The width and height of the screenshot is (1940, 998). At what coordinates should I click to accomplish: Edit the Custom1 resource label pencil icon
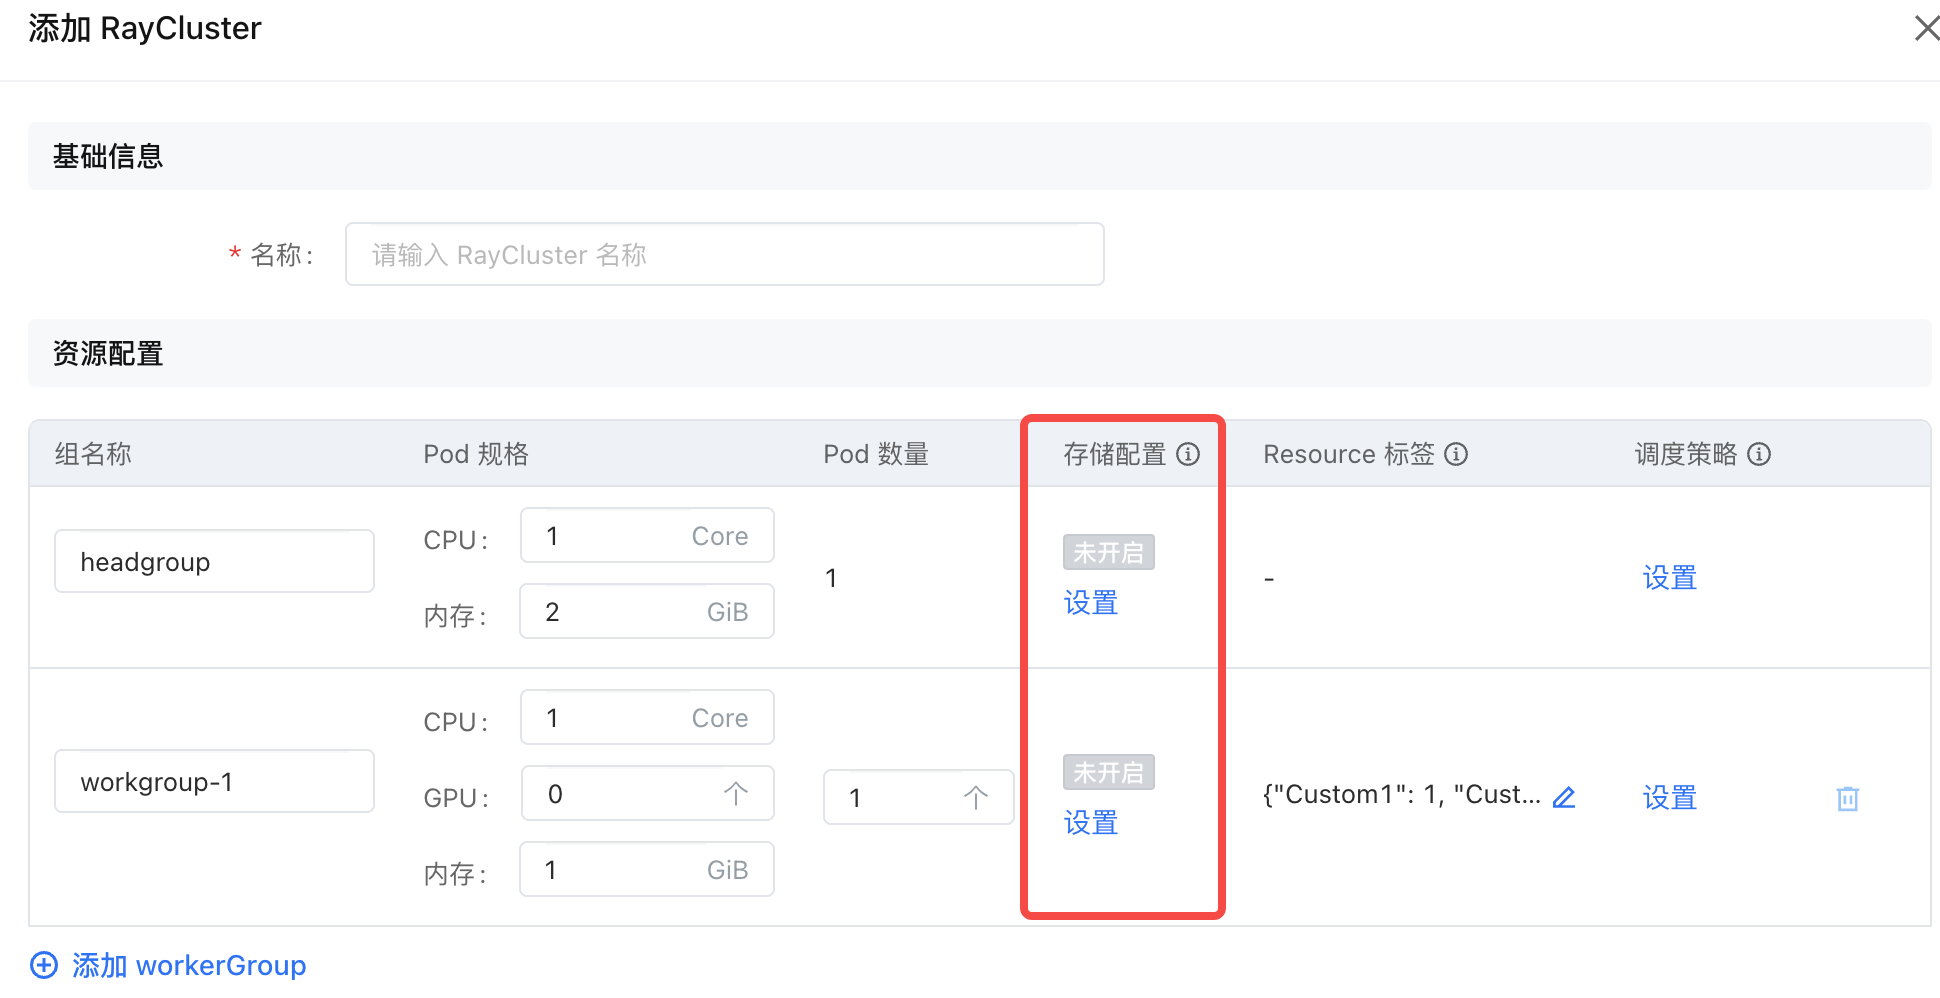(1564, 797)
